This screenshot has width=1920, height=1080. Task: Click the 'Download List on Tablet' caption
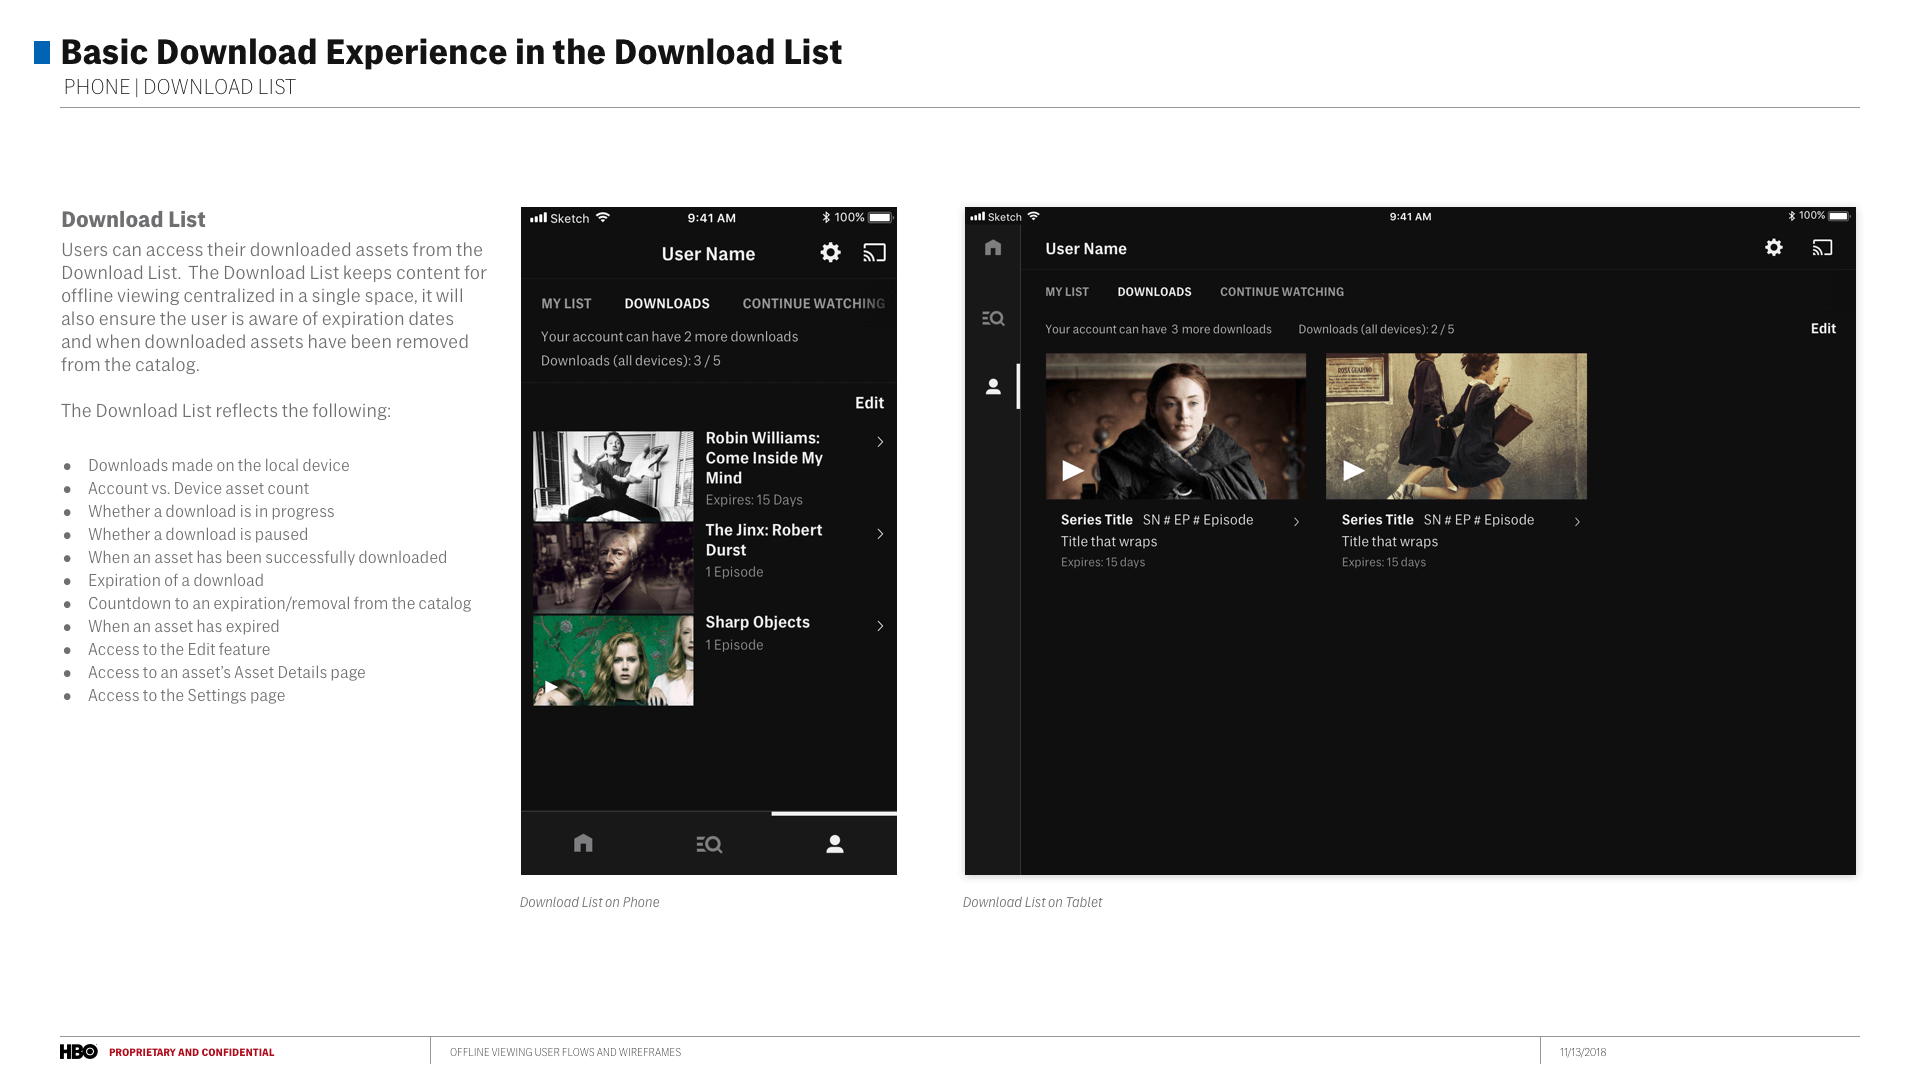click(x=1032, y=902)
